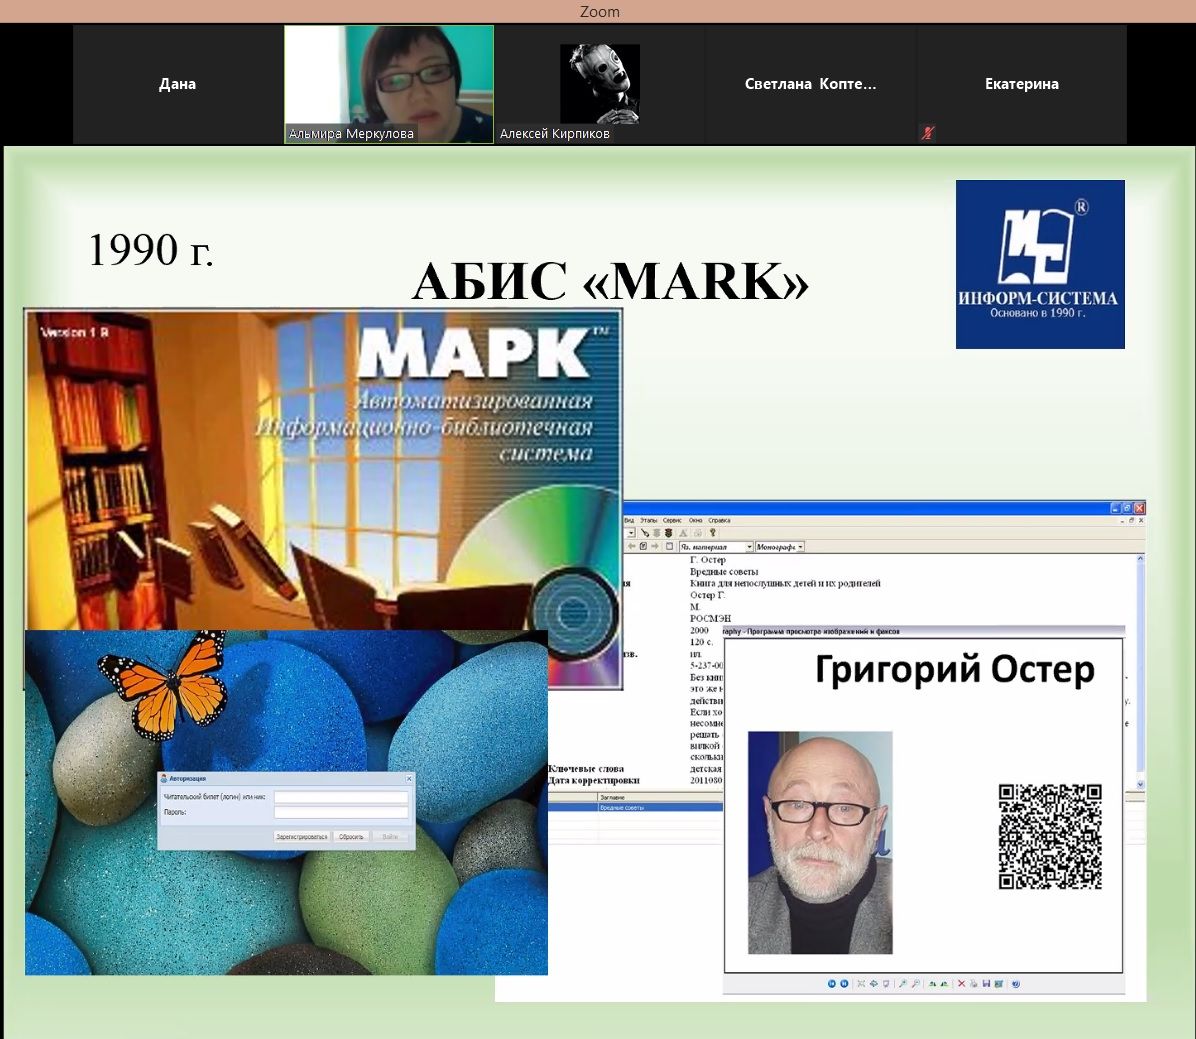Select Альмира Меркулова video tile
This screenshot has height=1039, width=1196.
point(389,84)
